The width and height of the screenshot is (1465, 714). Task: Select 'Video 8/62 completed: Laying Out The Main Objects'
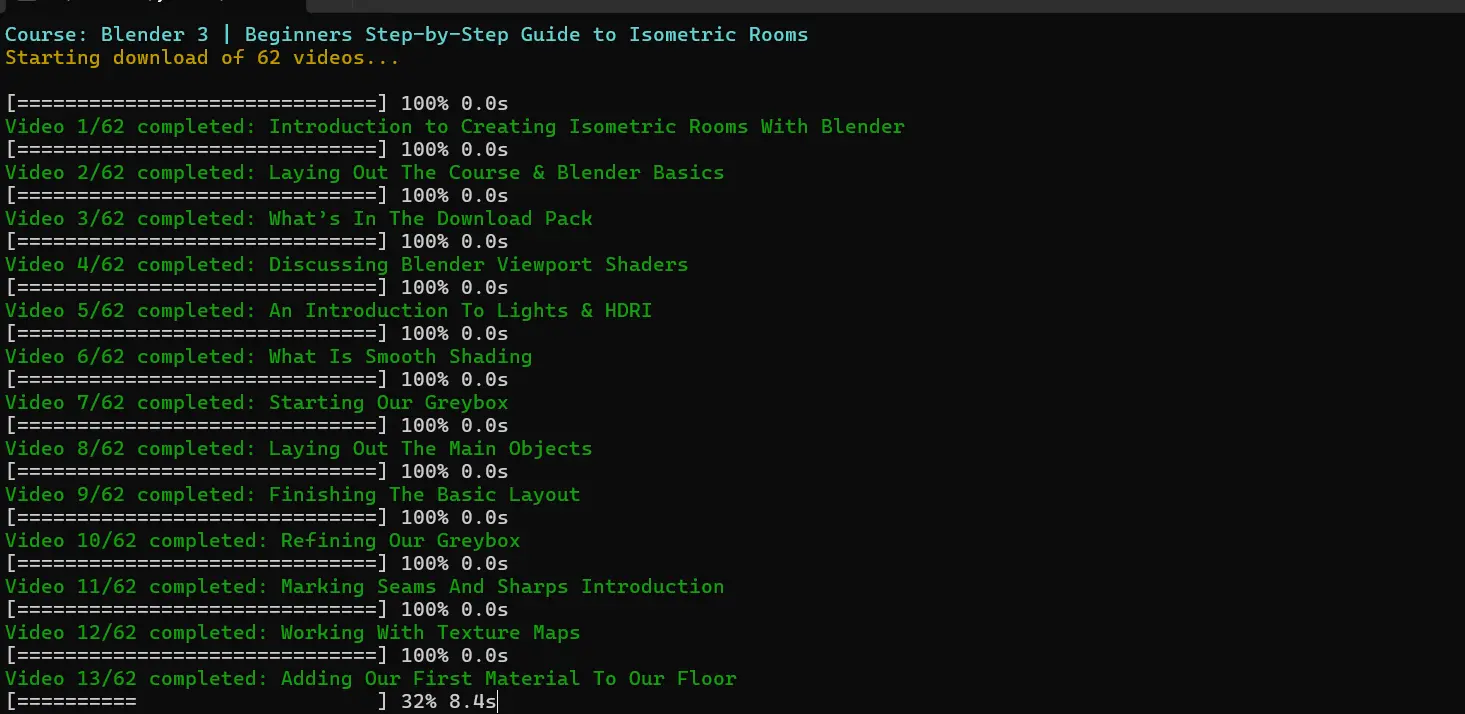(298, 449)
